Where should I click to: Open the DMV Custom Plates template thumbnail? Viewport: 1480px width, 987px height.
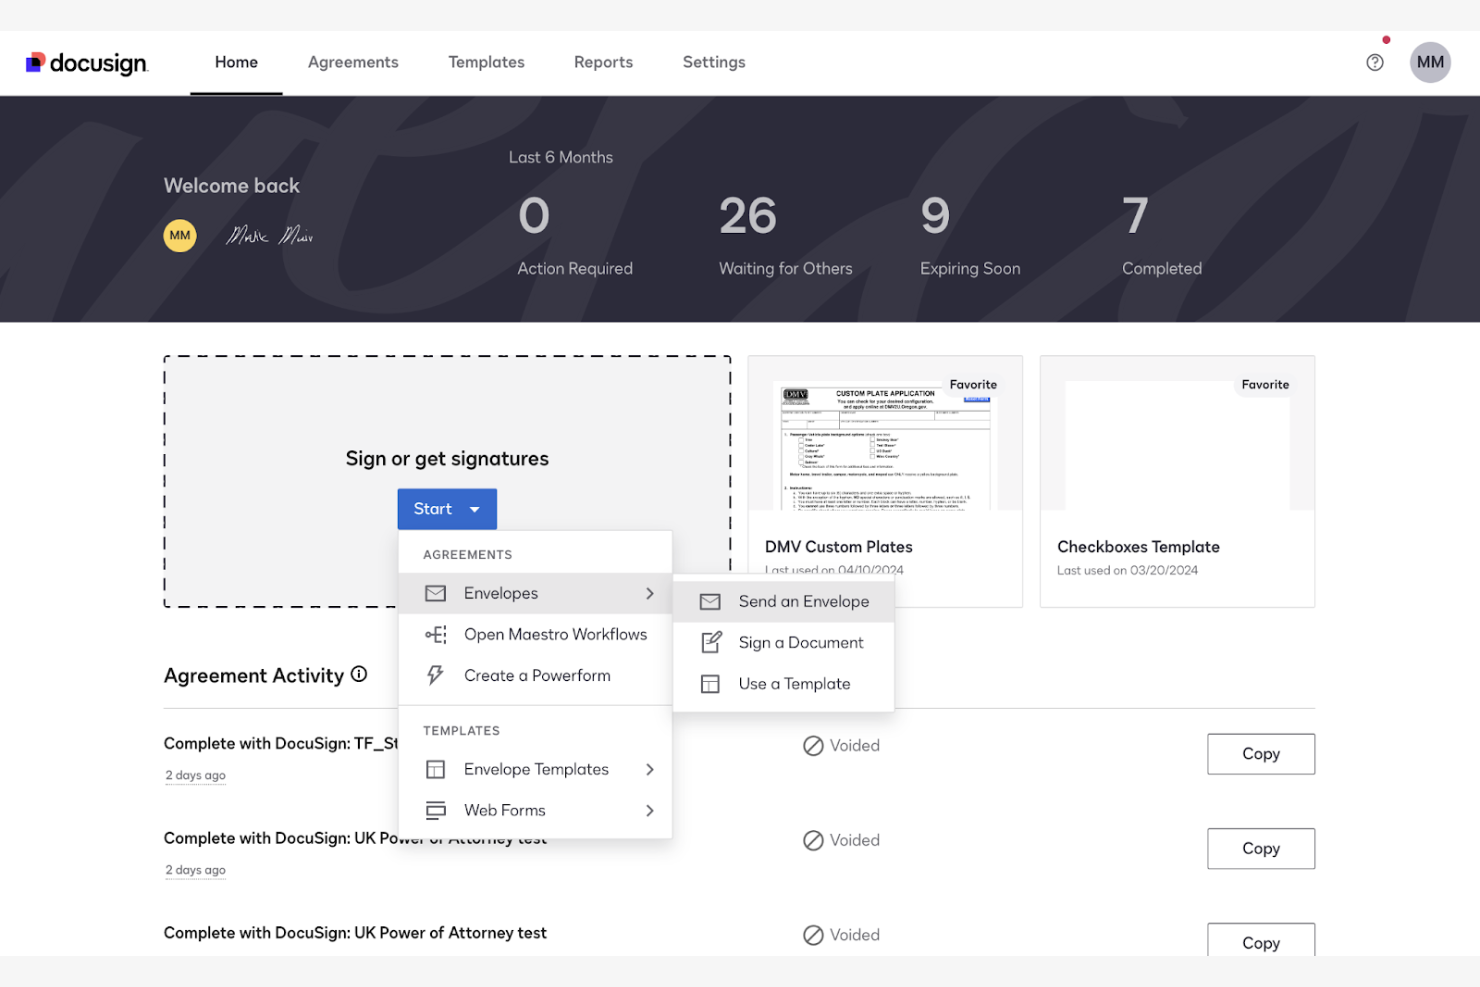coord(885,445)
